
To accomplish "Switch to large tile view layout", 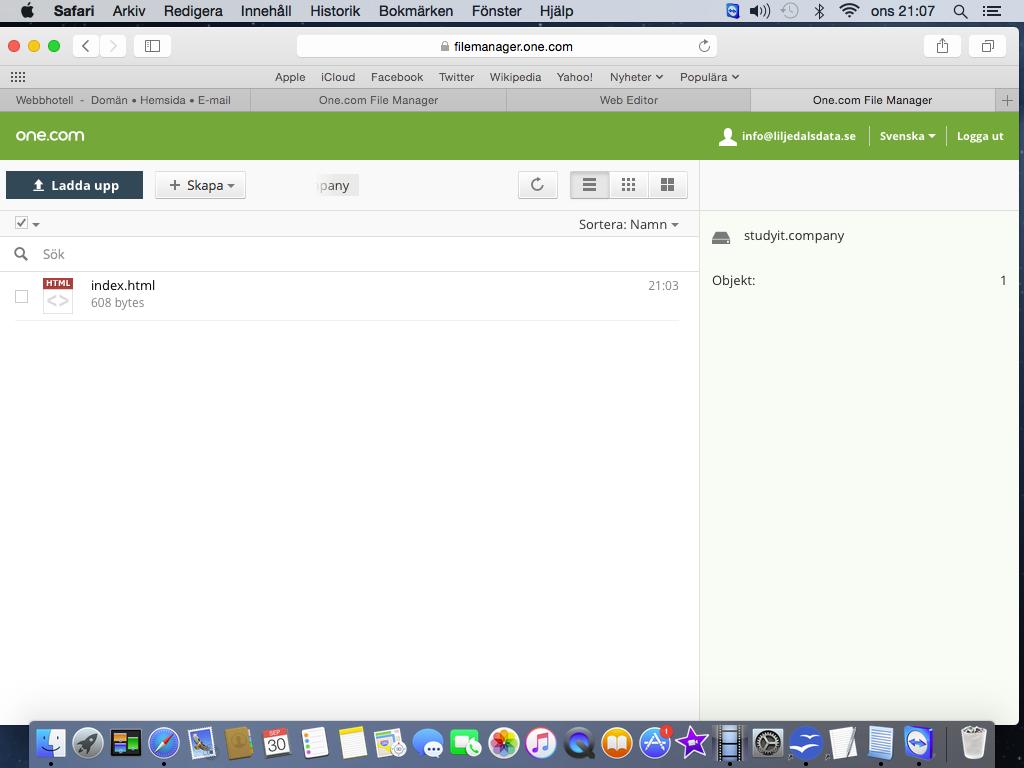I will [667, 185].
